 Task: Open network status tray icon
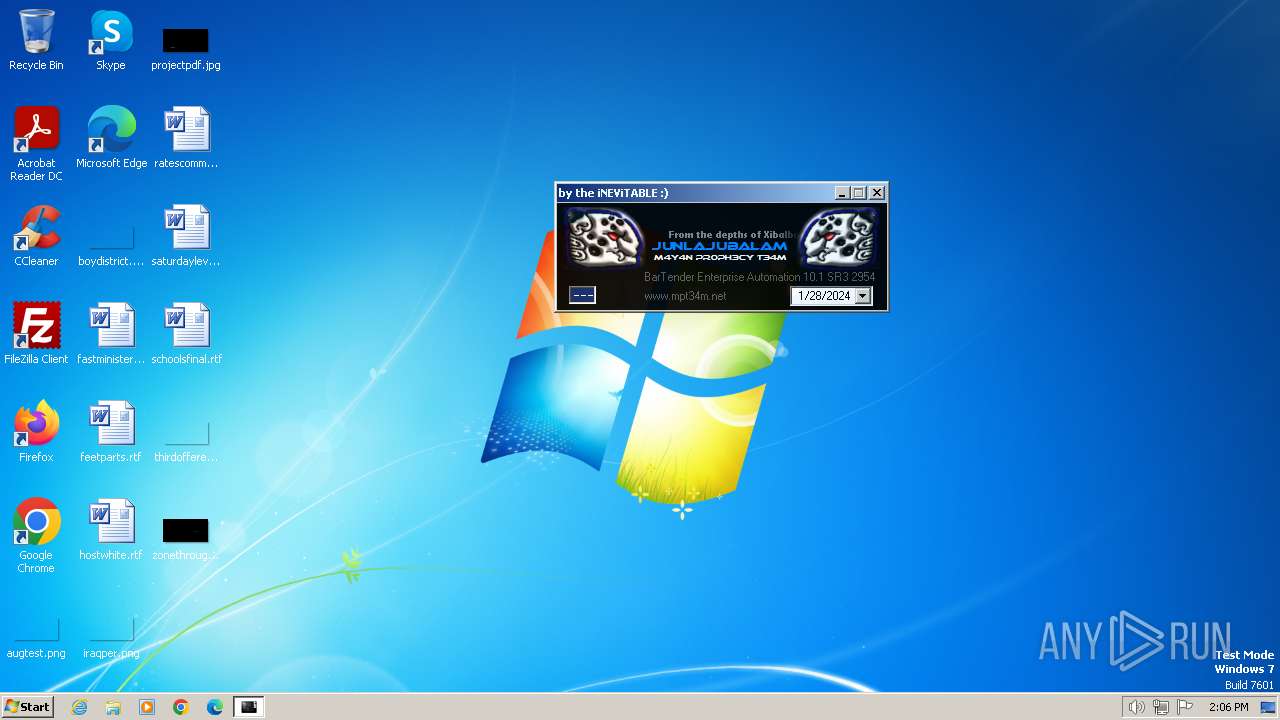[x=1160, y=707]
